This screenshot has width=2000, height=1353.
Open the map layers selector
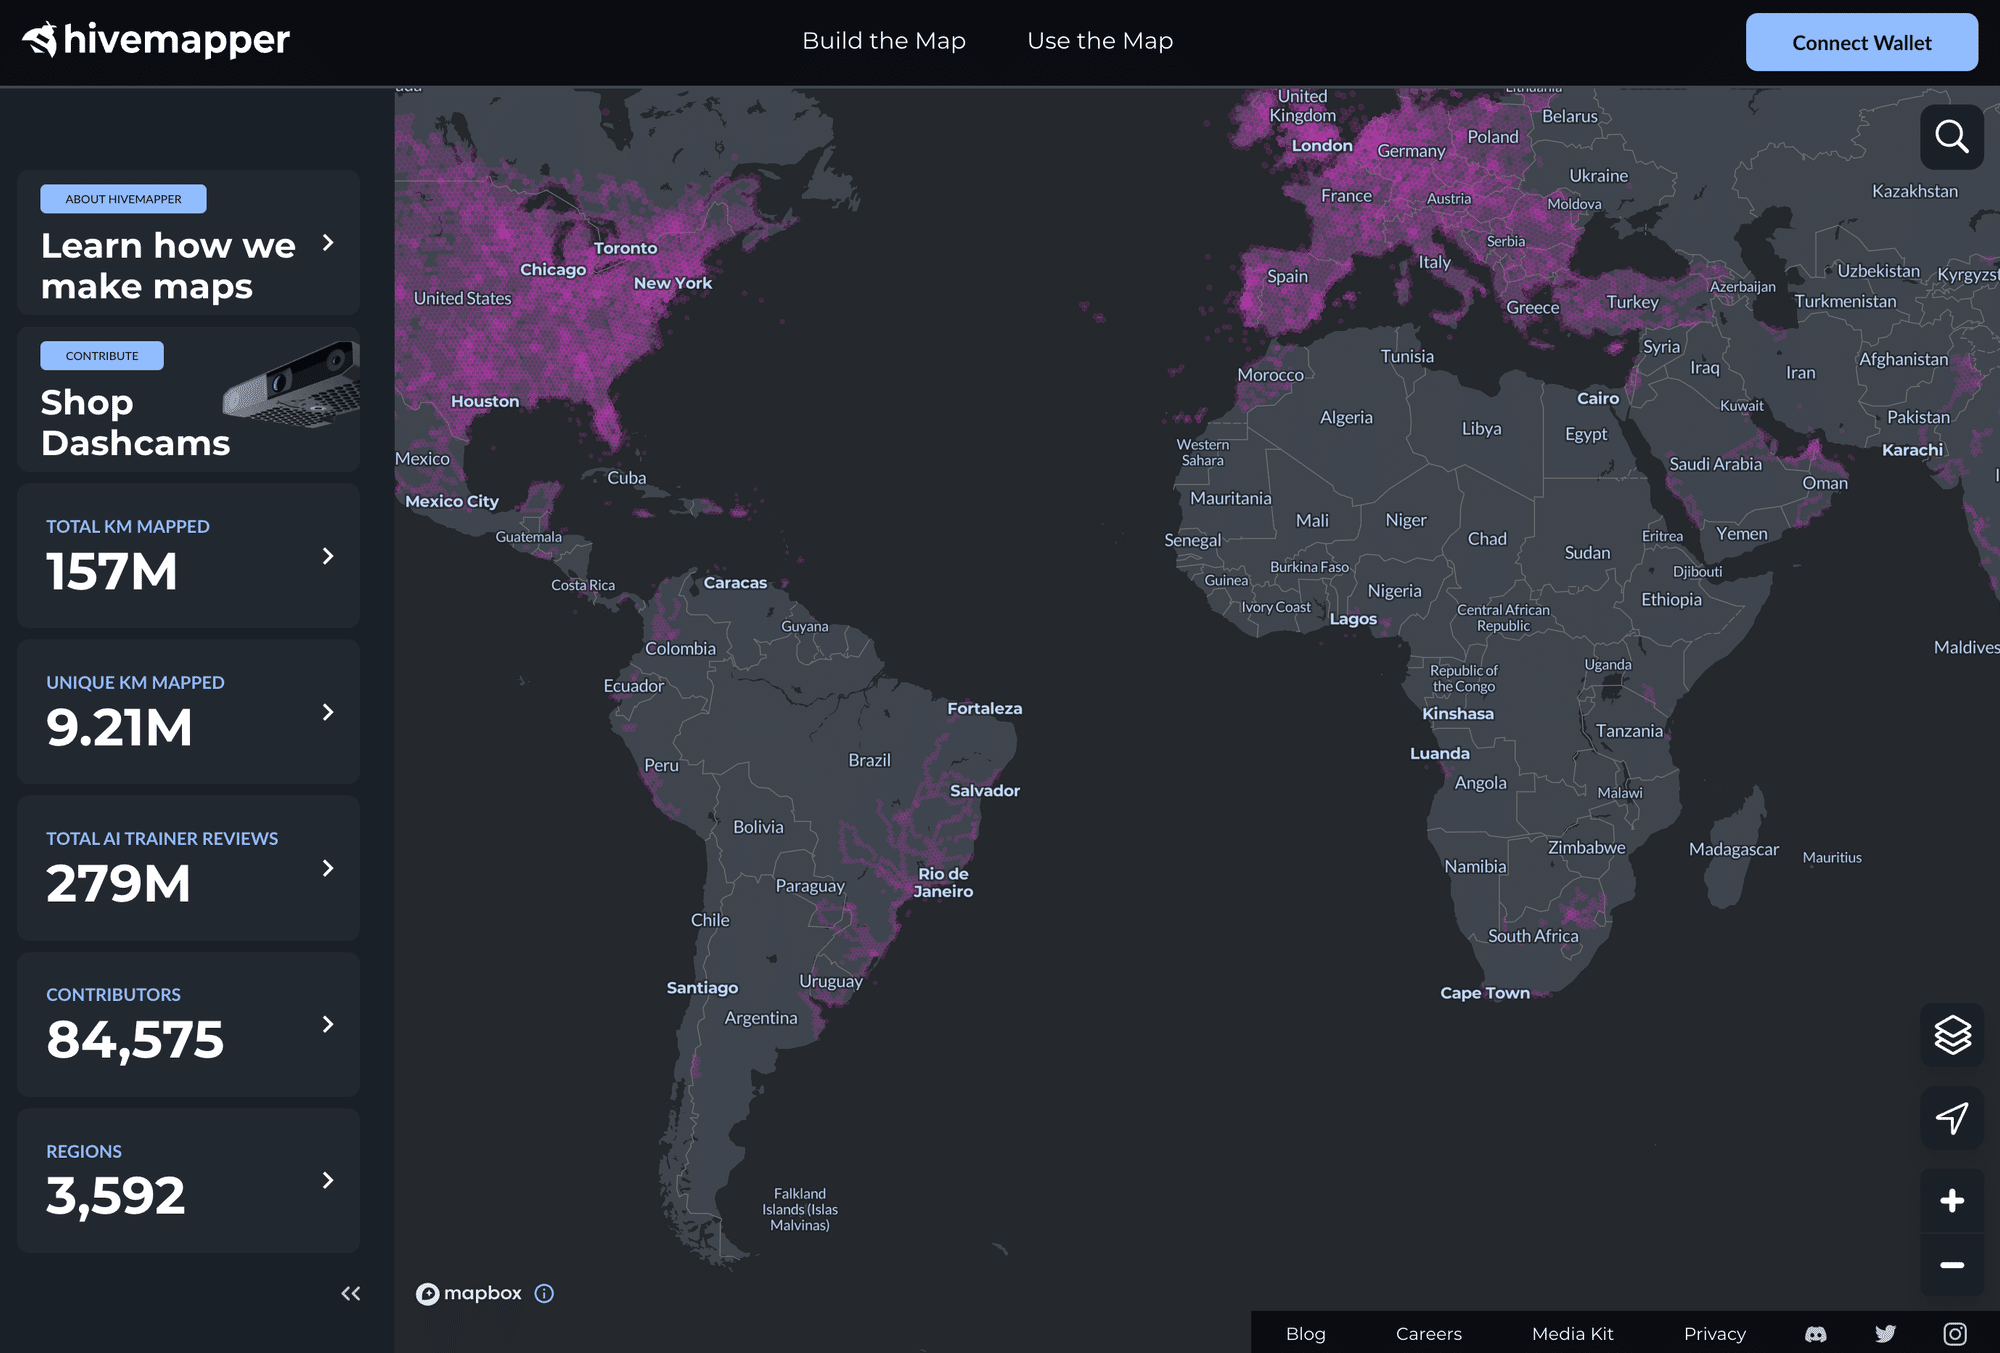click(x=1951, y=1035)
